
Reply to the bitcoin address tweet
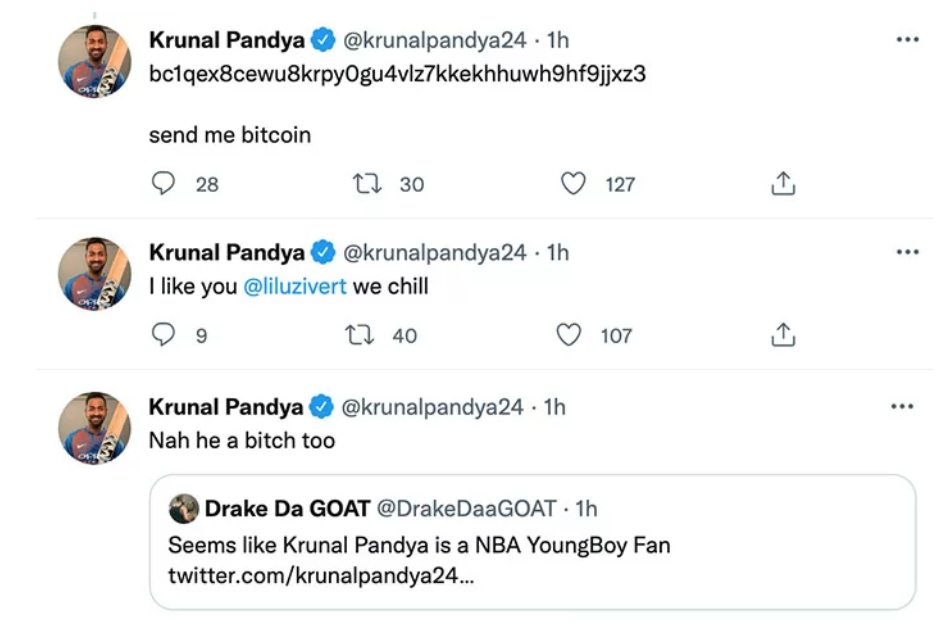click(x=164, y=184)
